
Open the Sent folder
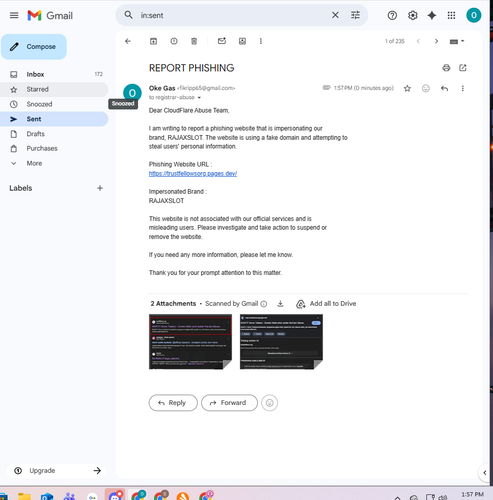point(54,119)
